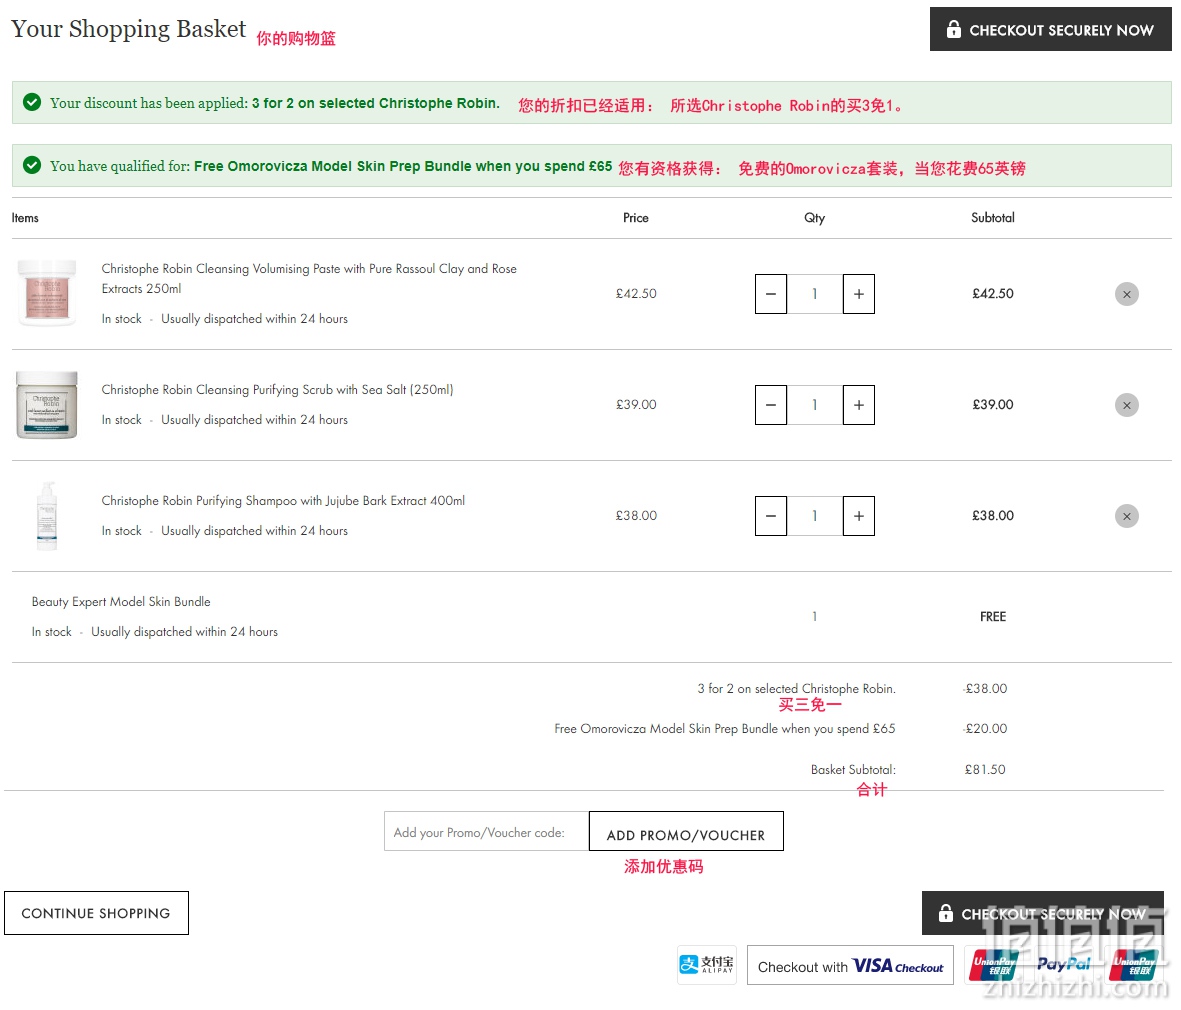
Task: Increase quantity of Cleansing Volumising Paste
Action: click(859, 294)
